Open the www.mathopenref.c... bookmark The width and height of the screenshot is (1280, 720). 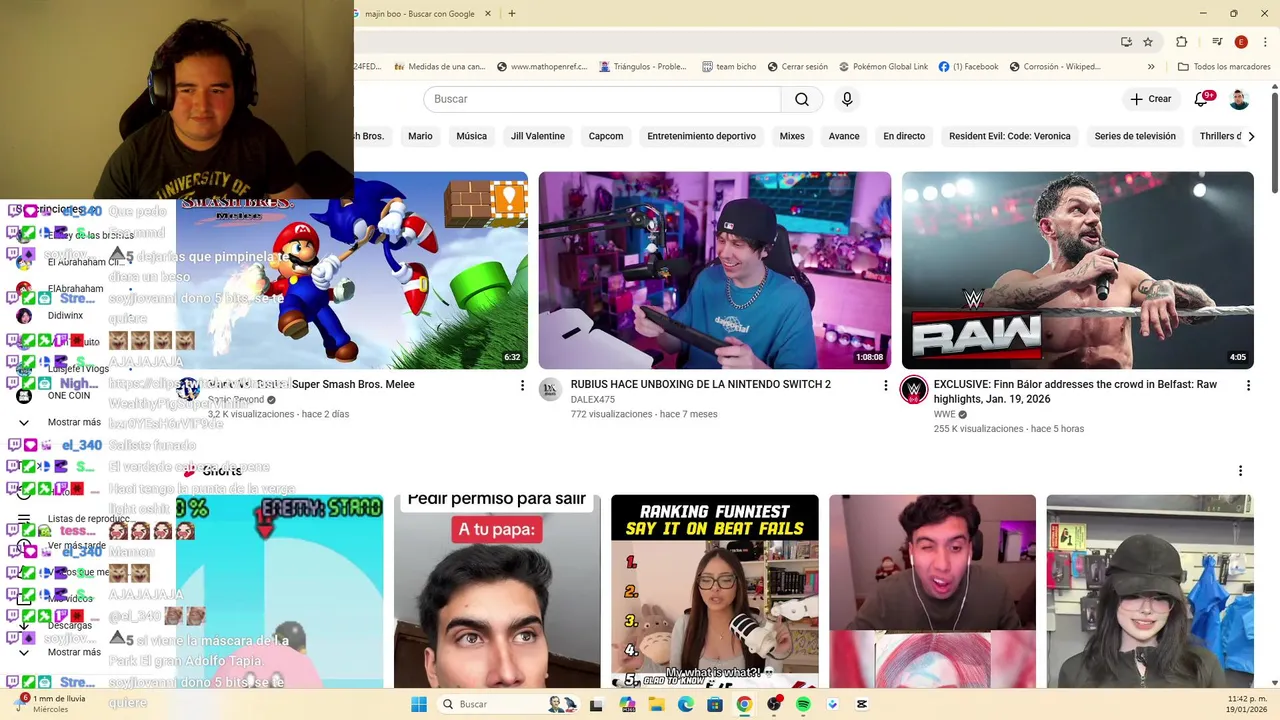pyautogui.click(x=542, y=67)
